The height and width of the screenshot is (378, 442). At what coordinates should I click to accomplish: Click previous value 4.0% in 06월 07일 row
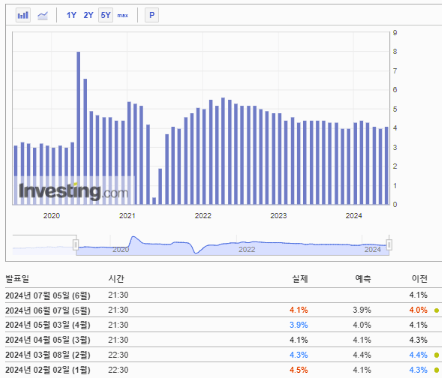(x=418, y=310)
